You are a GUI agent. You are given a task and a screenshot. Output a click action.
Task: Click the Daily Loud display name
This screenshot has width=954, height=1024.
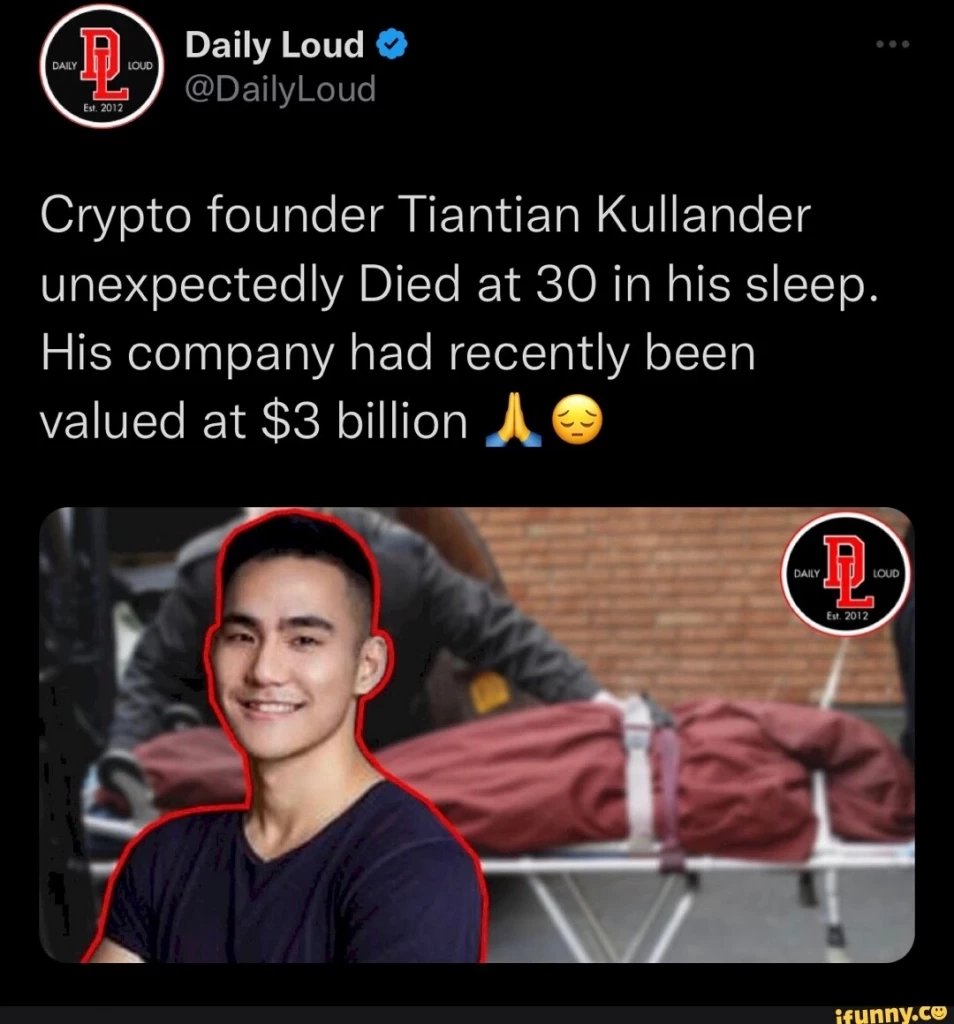pos(274,45)
